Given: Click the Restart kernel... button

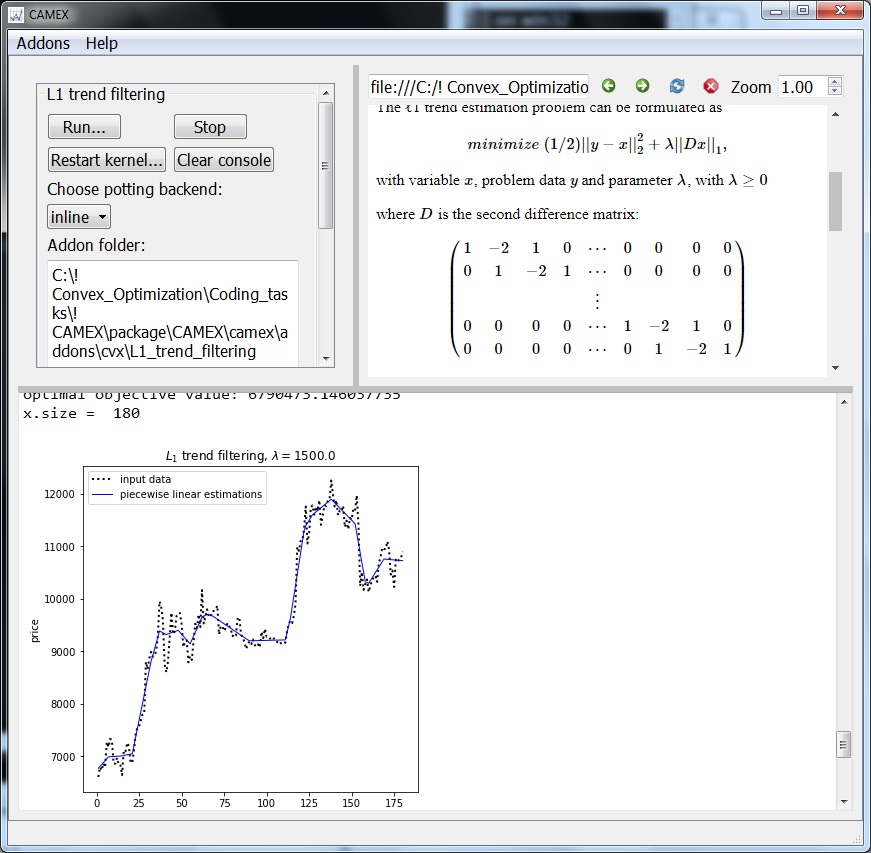Looking at the screenshot, I should pos(107,160).
